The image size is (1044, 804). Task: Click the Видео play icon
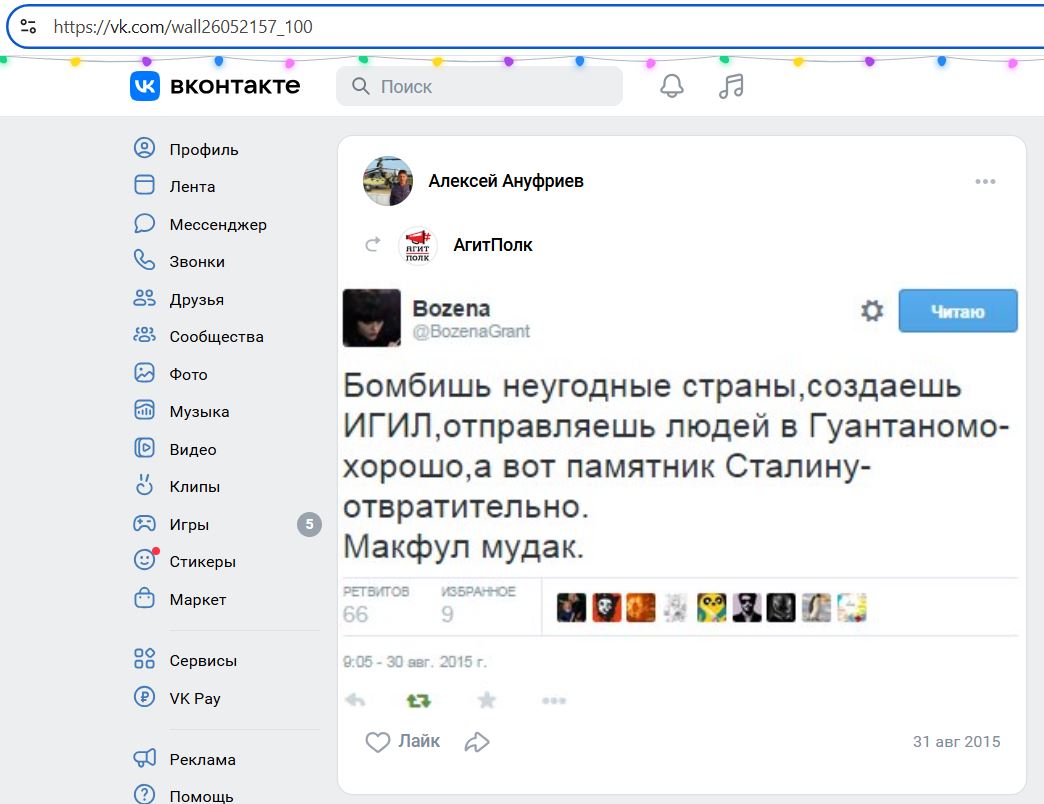point(144,448)
